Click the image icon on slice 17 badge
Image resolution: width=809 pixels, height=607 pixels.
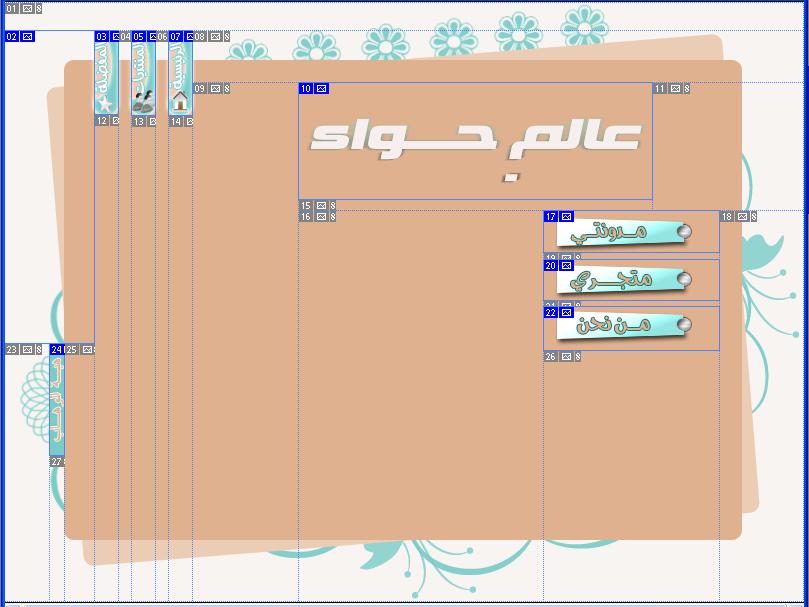[566, 217]
